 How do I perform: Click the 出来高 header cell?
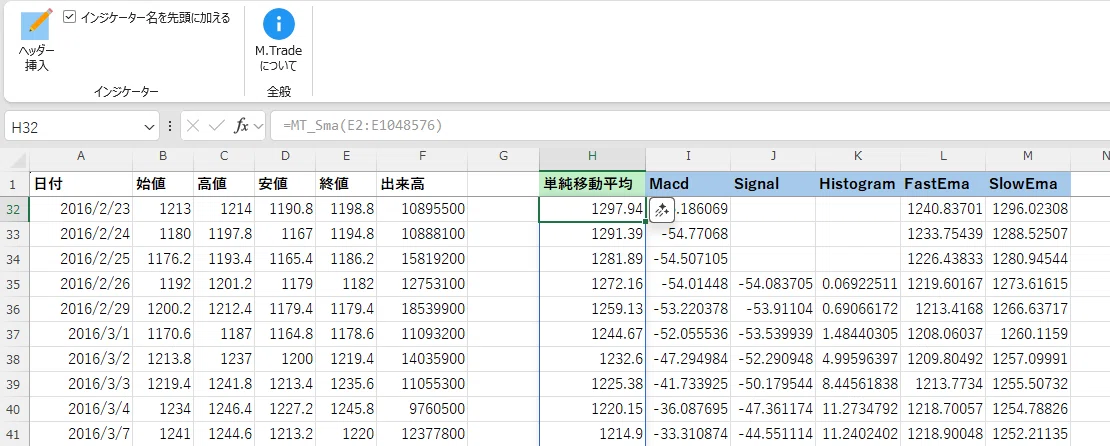[x=423, y=184]
